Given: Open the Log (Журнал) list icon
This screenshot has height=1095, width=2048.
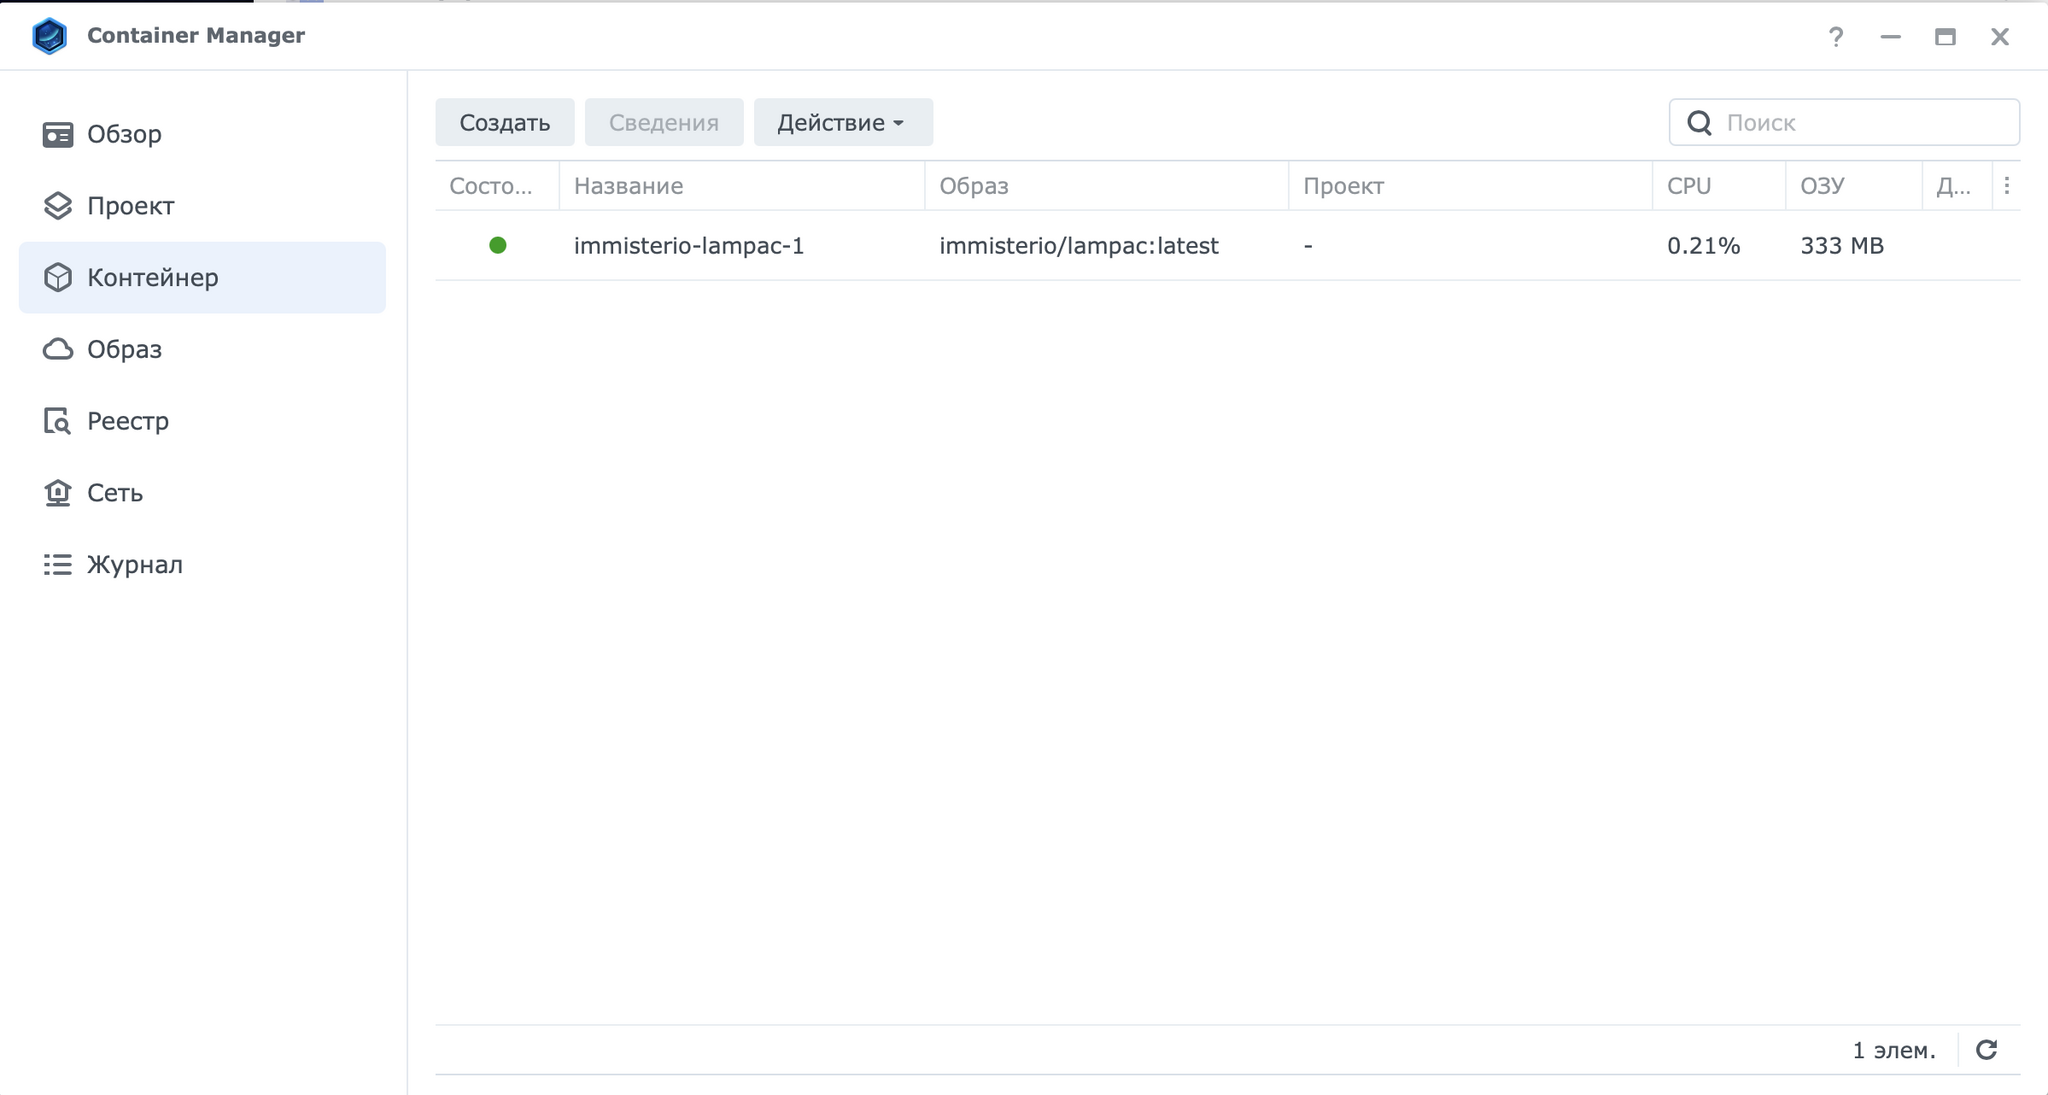Looking at the screenshot, I should (58, 565).
